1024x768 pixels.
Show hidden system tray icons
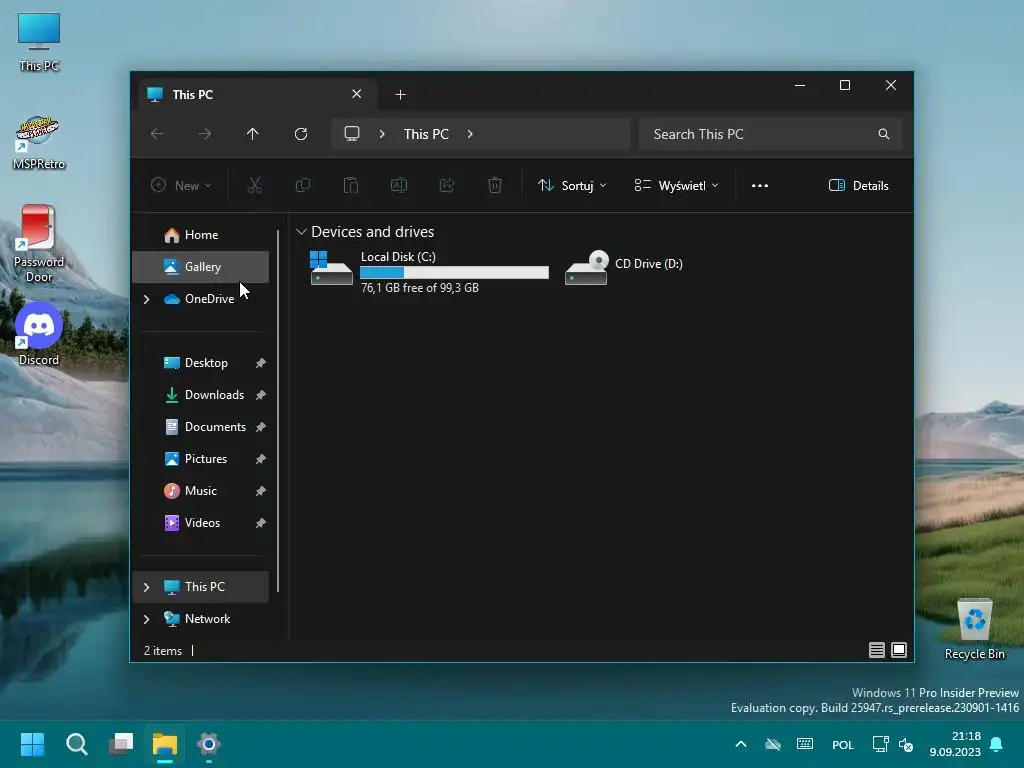tap(741, 744)
